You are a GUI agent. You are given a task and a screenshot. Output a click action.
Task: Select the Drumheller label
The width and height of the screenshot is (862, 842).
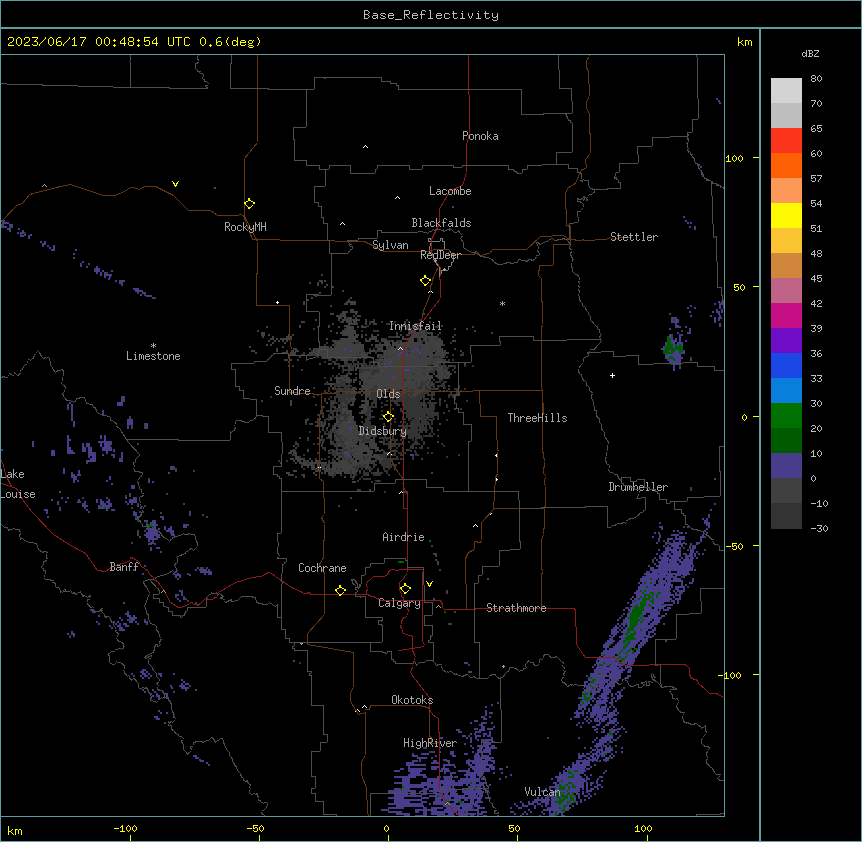(638, 487)
